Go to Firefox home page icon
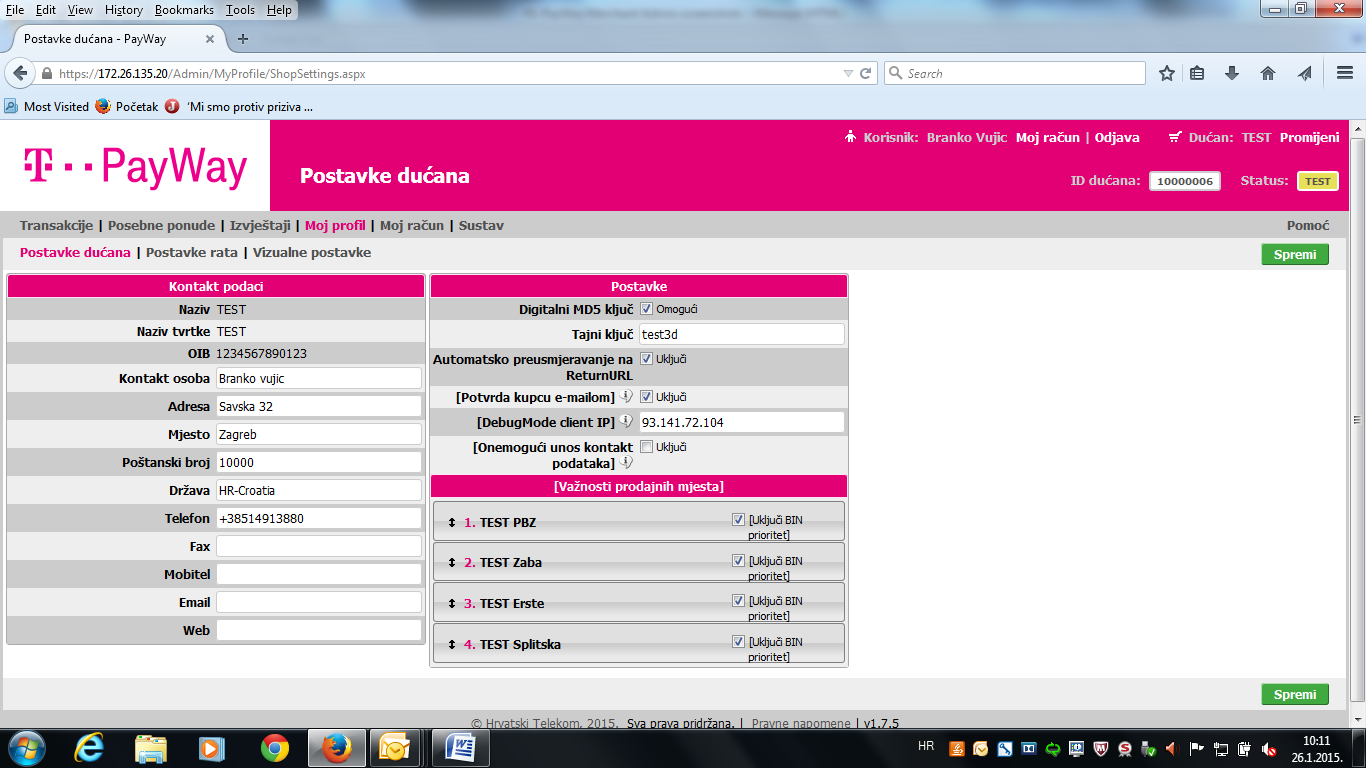 click(1268, 73)
